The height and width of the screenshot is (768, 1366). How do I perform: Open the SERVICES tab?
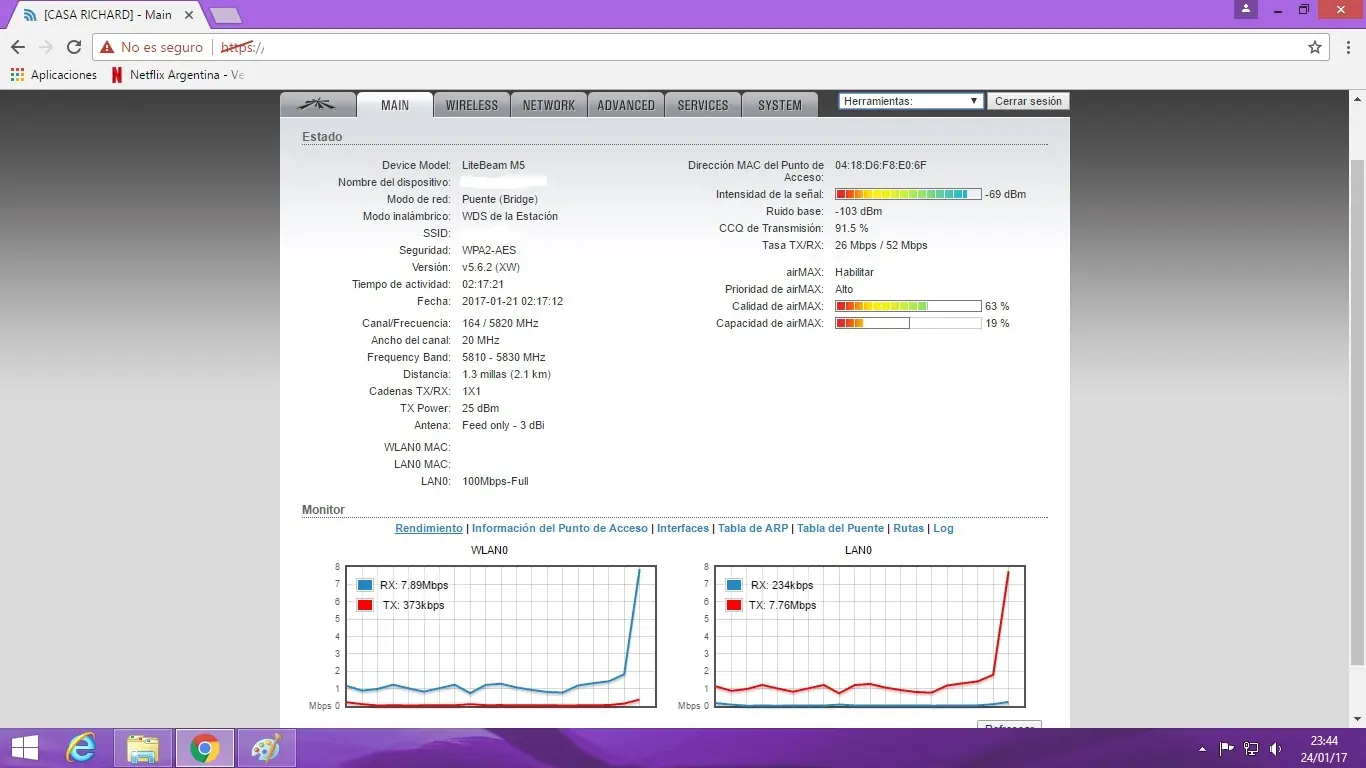[x=703, y=105]
